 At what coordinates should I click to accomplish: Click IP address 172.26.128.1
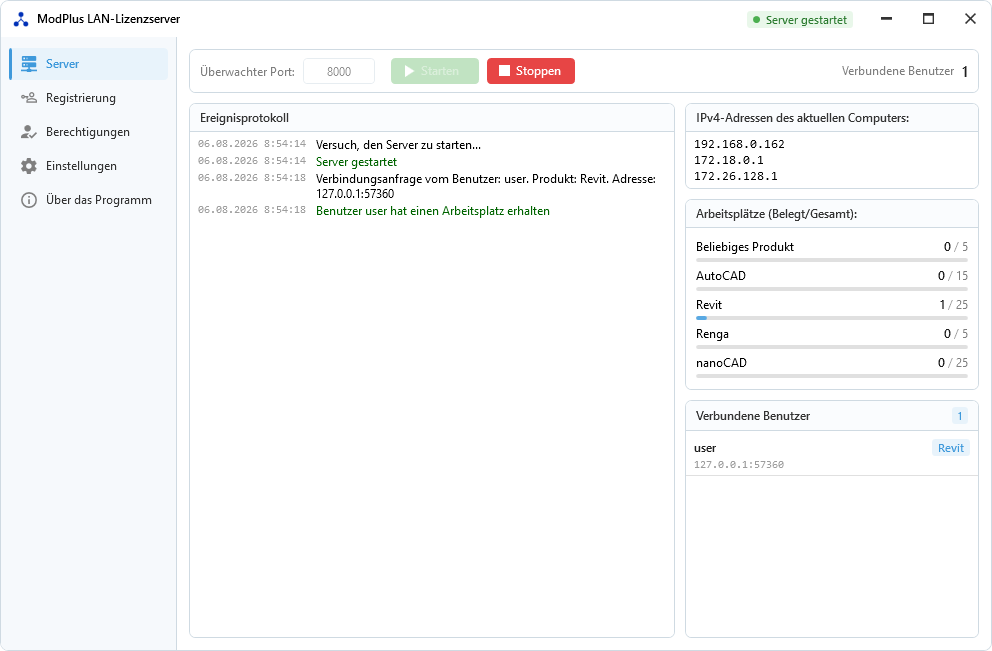pos(736,177)
